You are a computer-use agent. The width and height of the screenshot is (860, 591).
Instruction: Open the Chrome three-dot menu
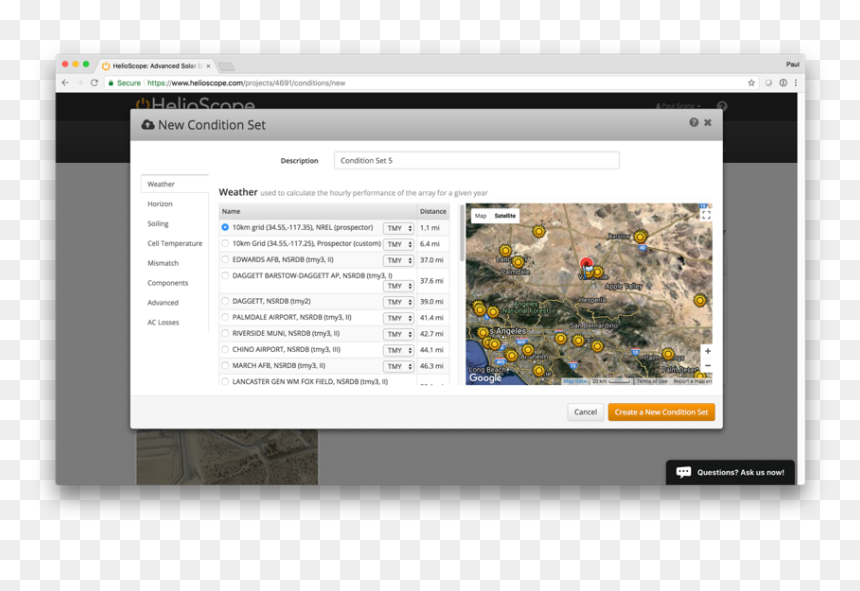coord(796,83)
